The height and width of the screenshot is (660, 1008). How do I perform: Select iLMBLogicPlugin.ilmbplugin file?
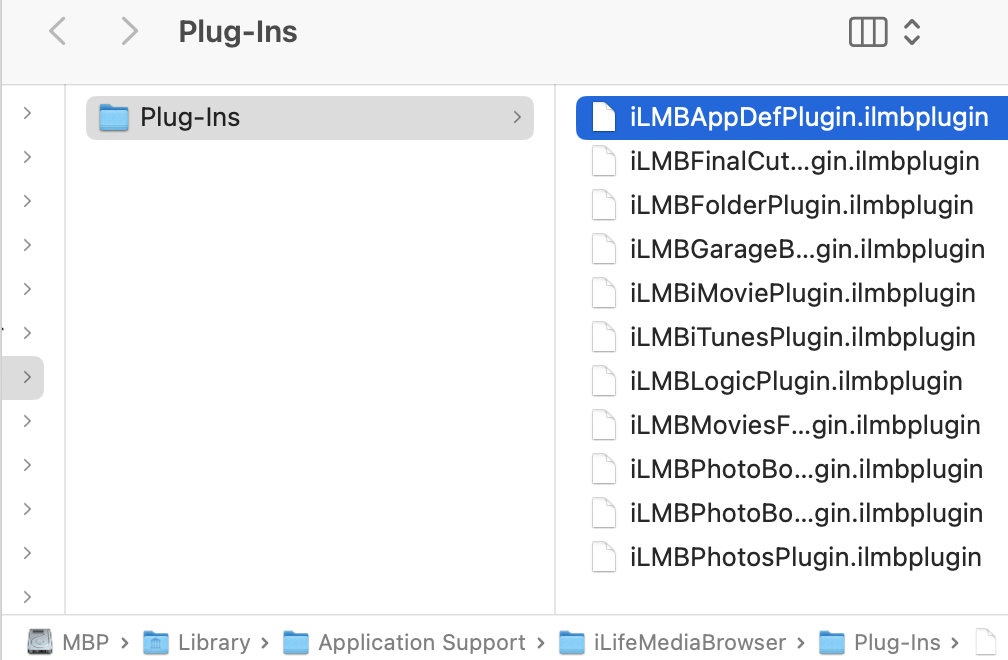tap(792, 382)
